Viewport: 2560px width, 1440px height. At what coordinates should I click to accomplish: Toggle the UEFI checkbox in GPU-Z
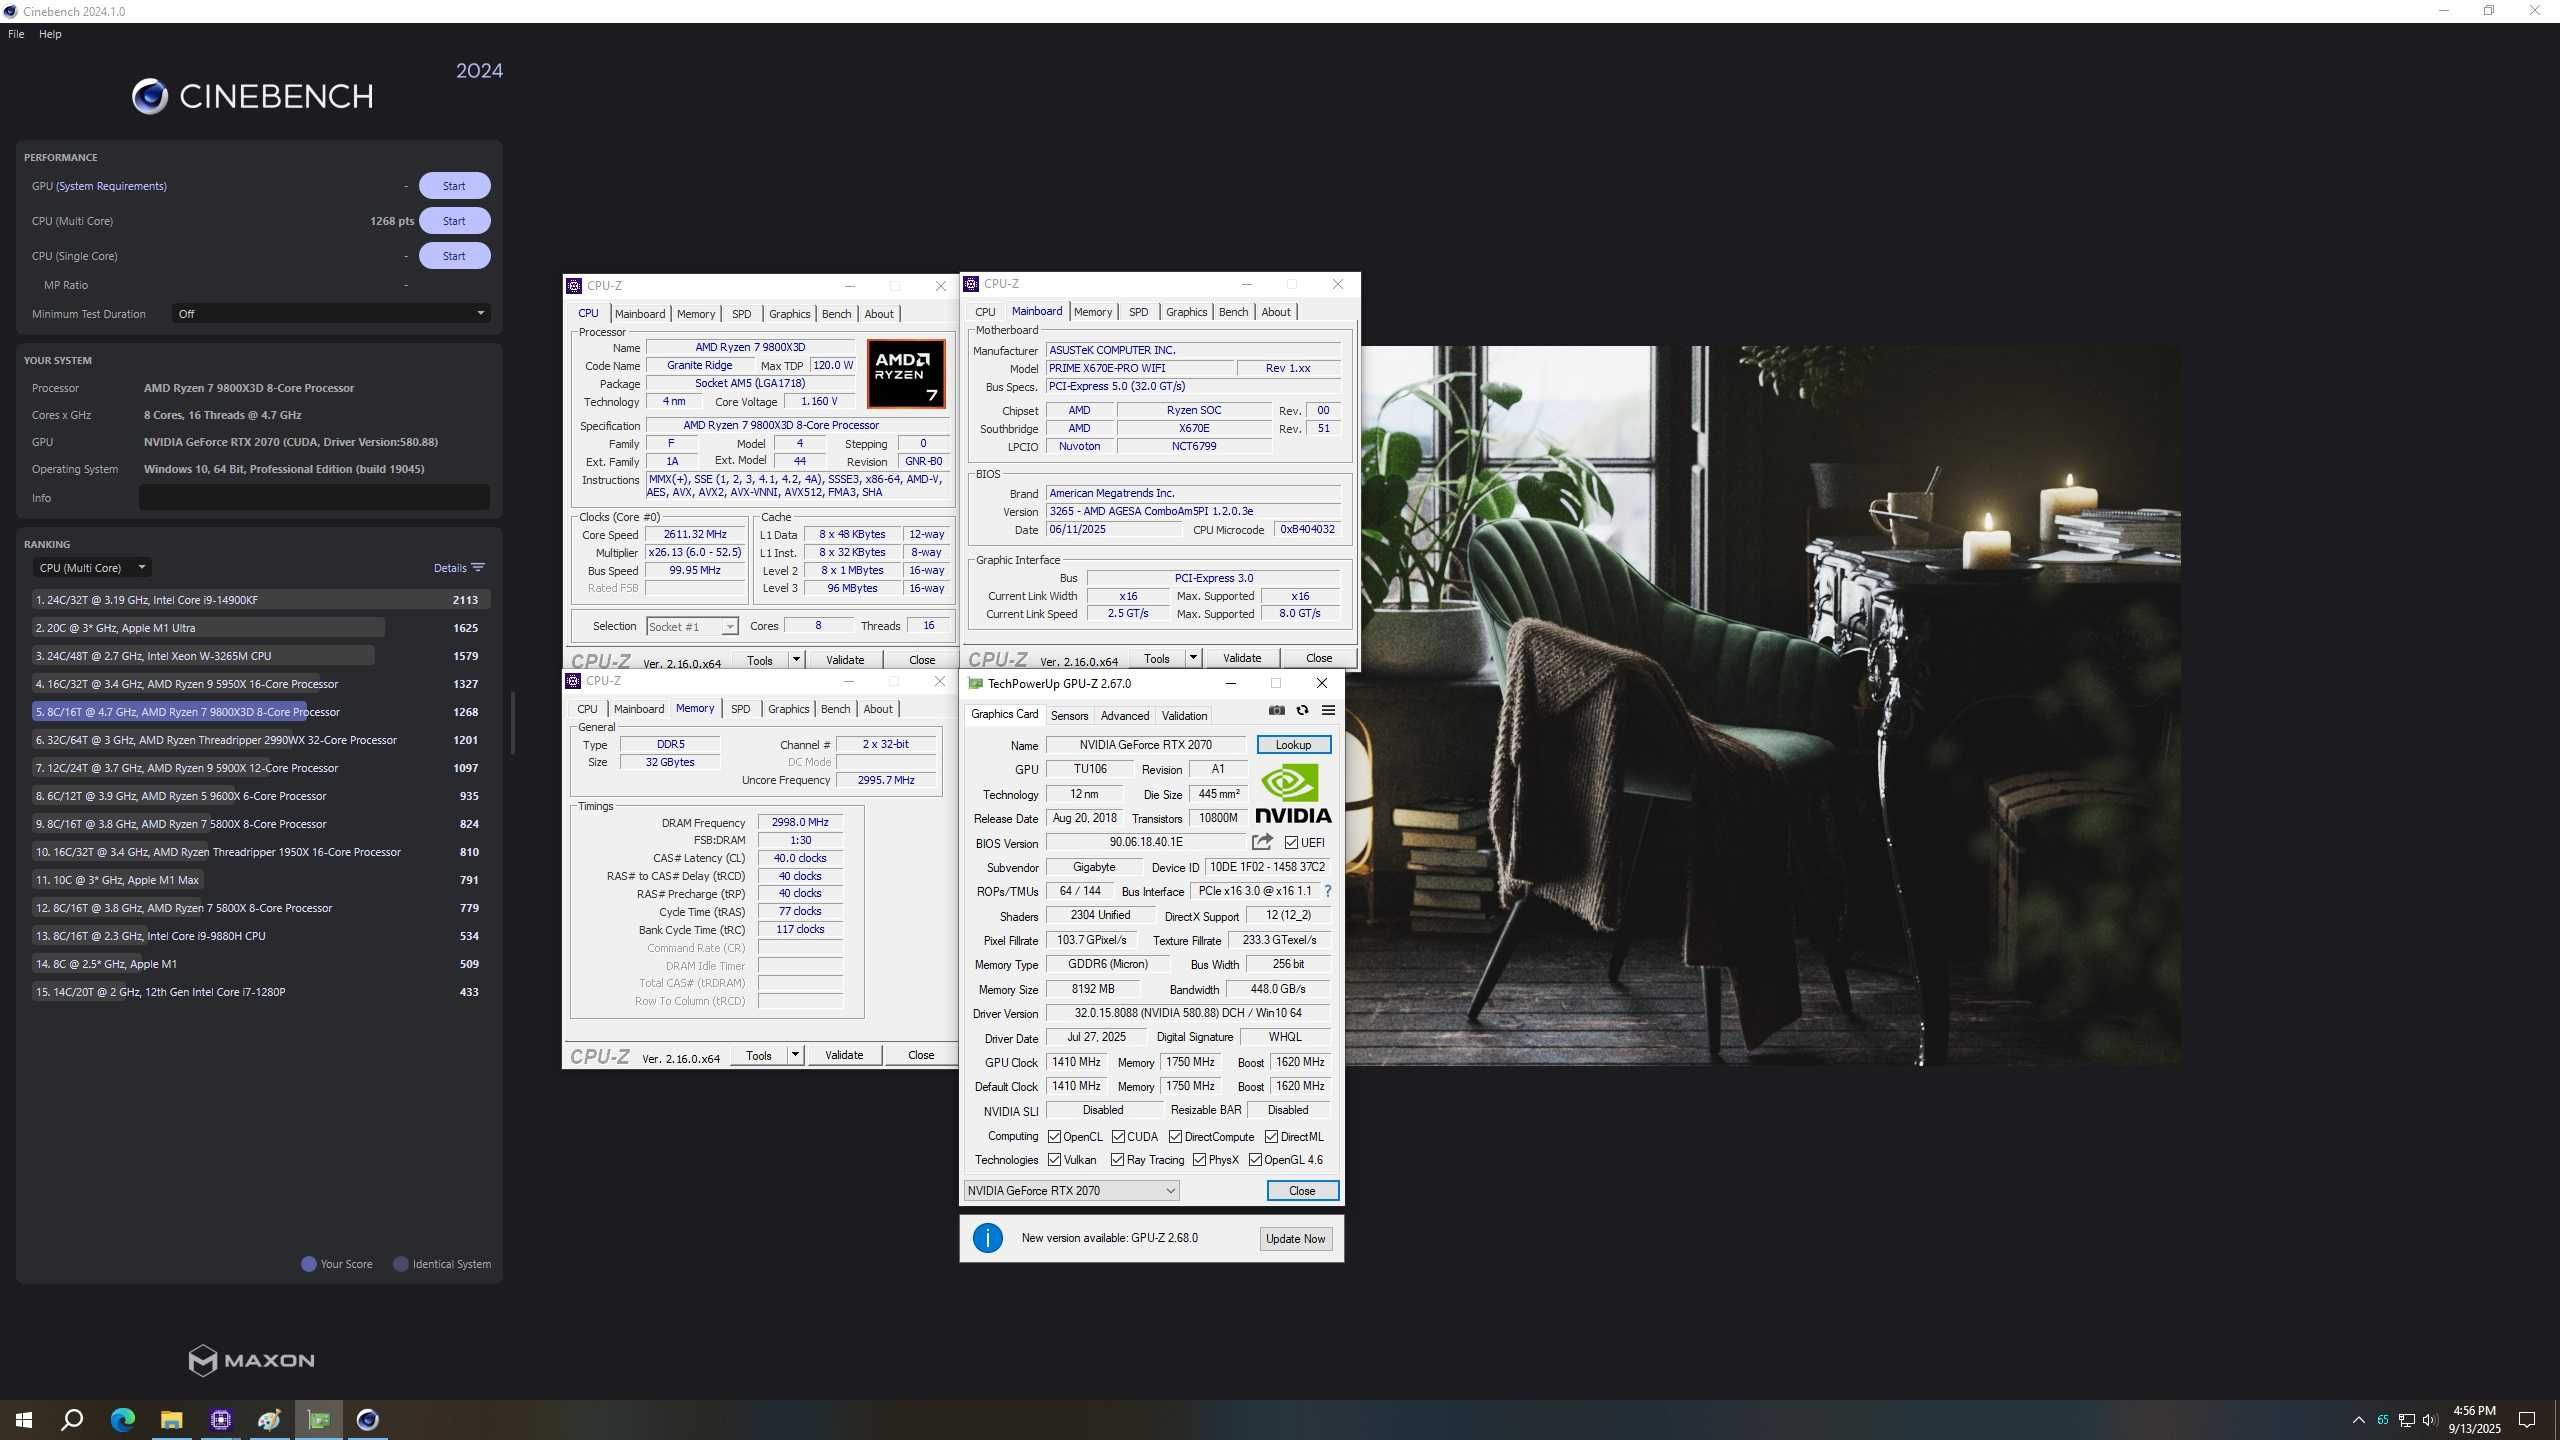(x=1291, y=842)
